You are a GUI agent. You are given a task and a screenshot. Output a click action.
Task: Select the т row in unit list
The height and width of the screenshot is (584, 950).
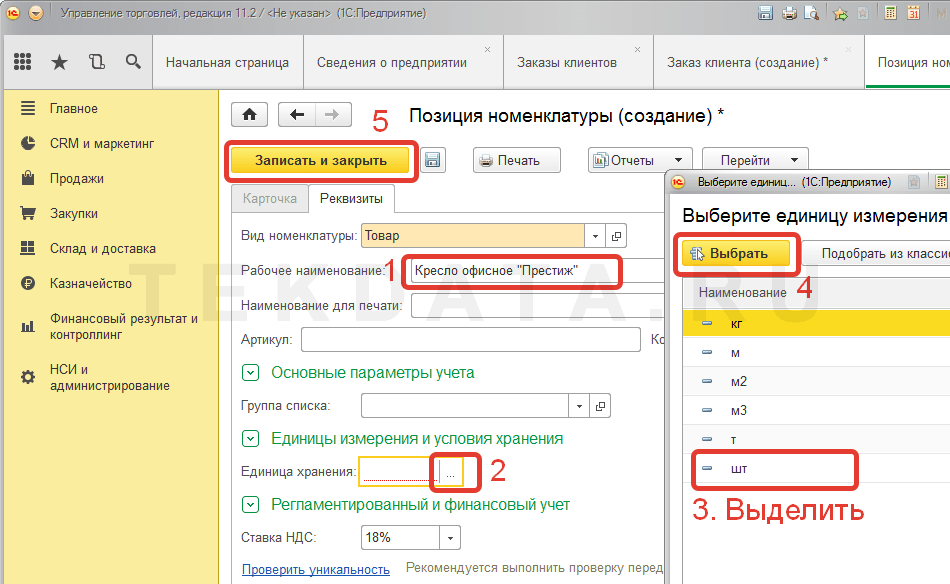816,440
